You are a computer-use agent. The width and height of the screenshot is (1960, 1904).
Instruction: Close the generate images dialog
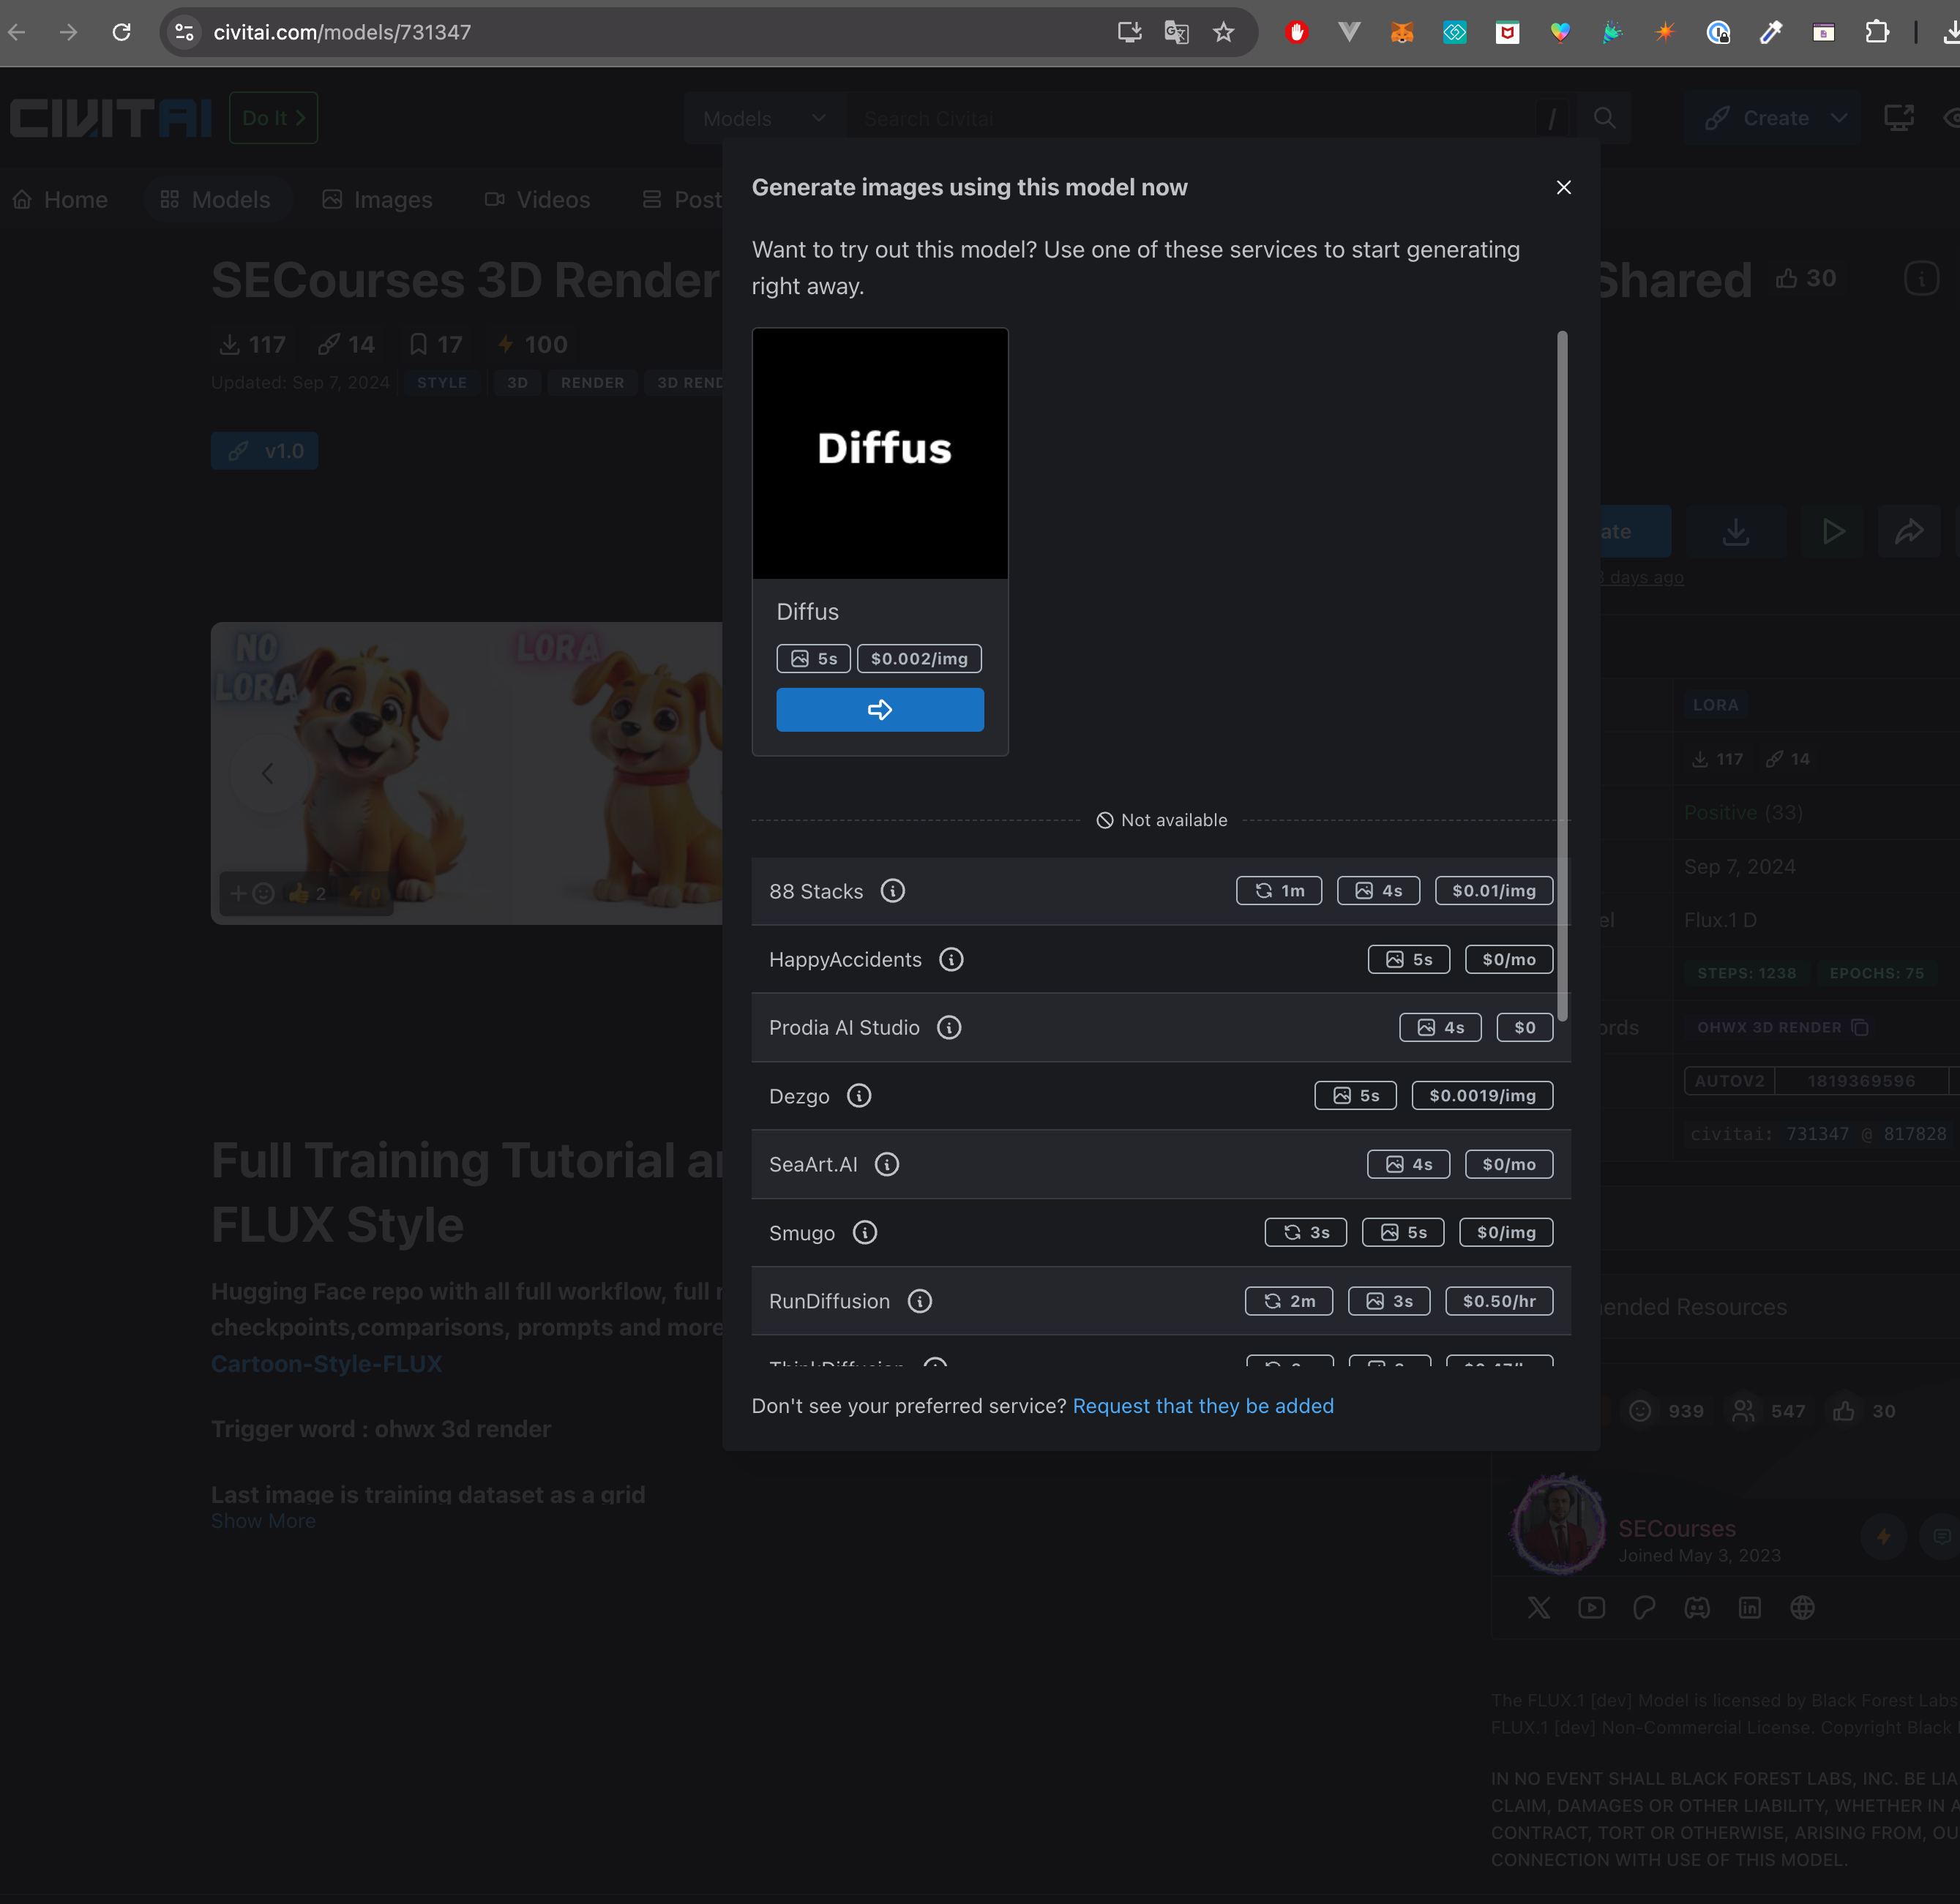pos(1563,188)
